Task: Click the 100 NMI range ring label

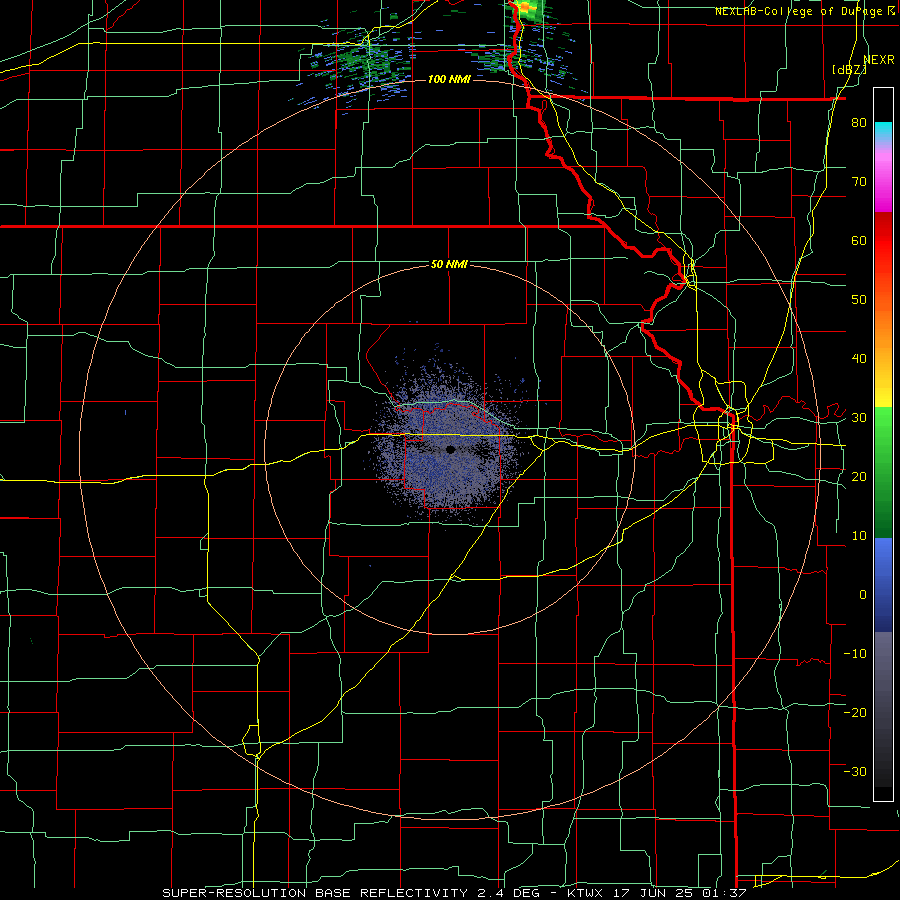Action: coord(449,79)
